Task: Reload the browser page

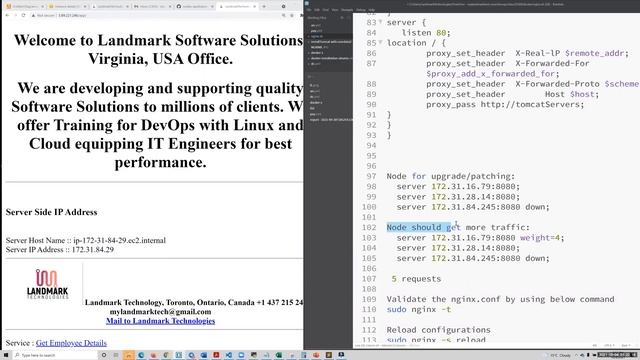Action: [23, 15]
